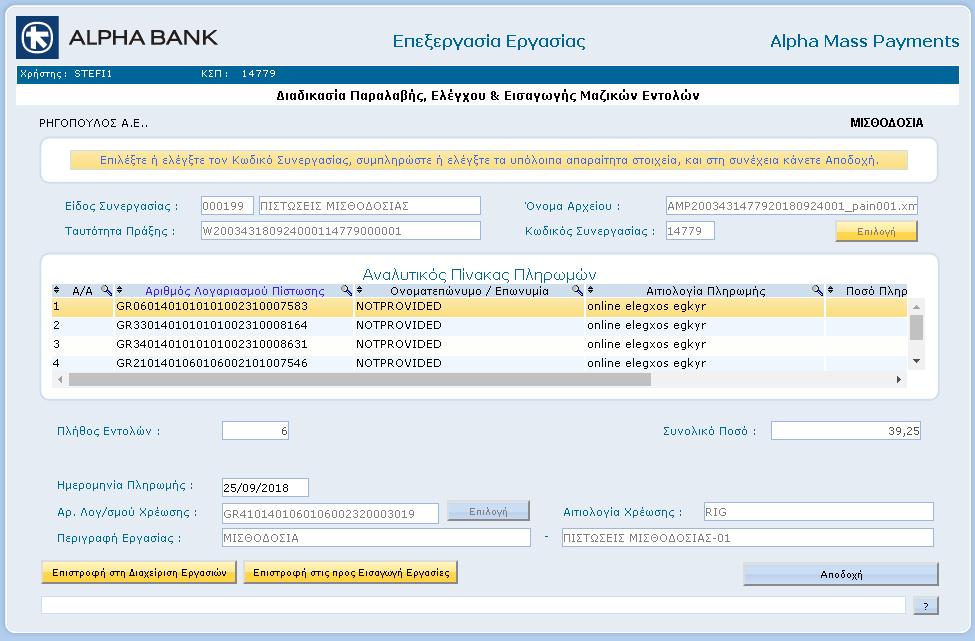The height and width of the screenshot is (641, 975).
Task: Click NOTPROVIDED in row 3
Action: coord(399,344)
